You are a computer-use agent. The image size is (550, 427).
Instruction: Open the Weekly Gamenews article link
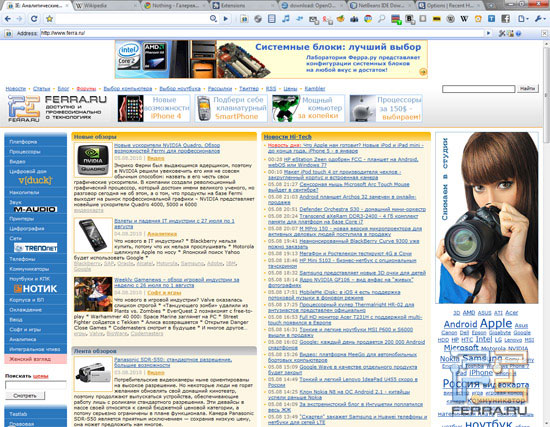click(x=176, y=282)
